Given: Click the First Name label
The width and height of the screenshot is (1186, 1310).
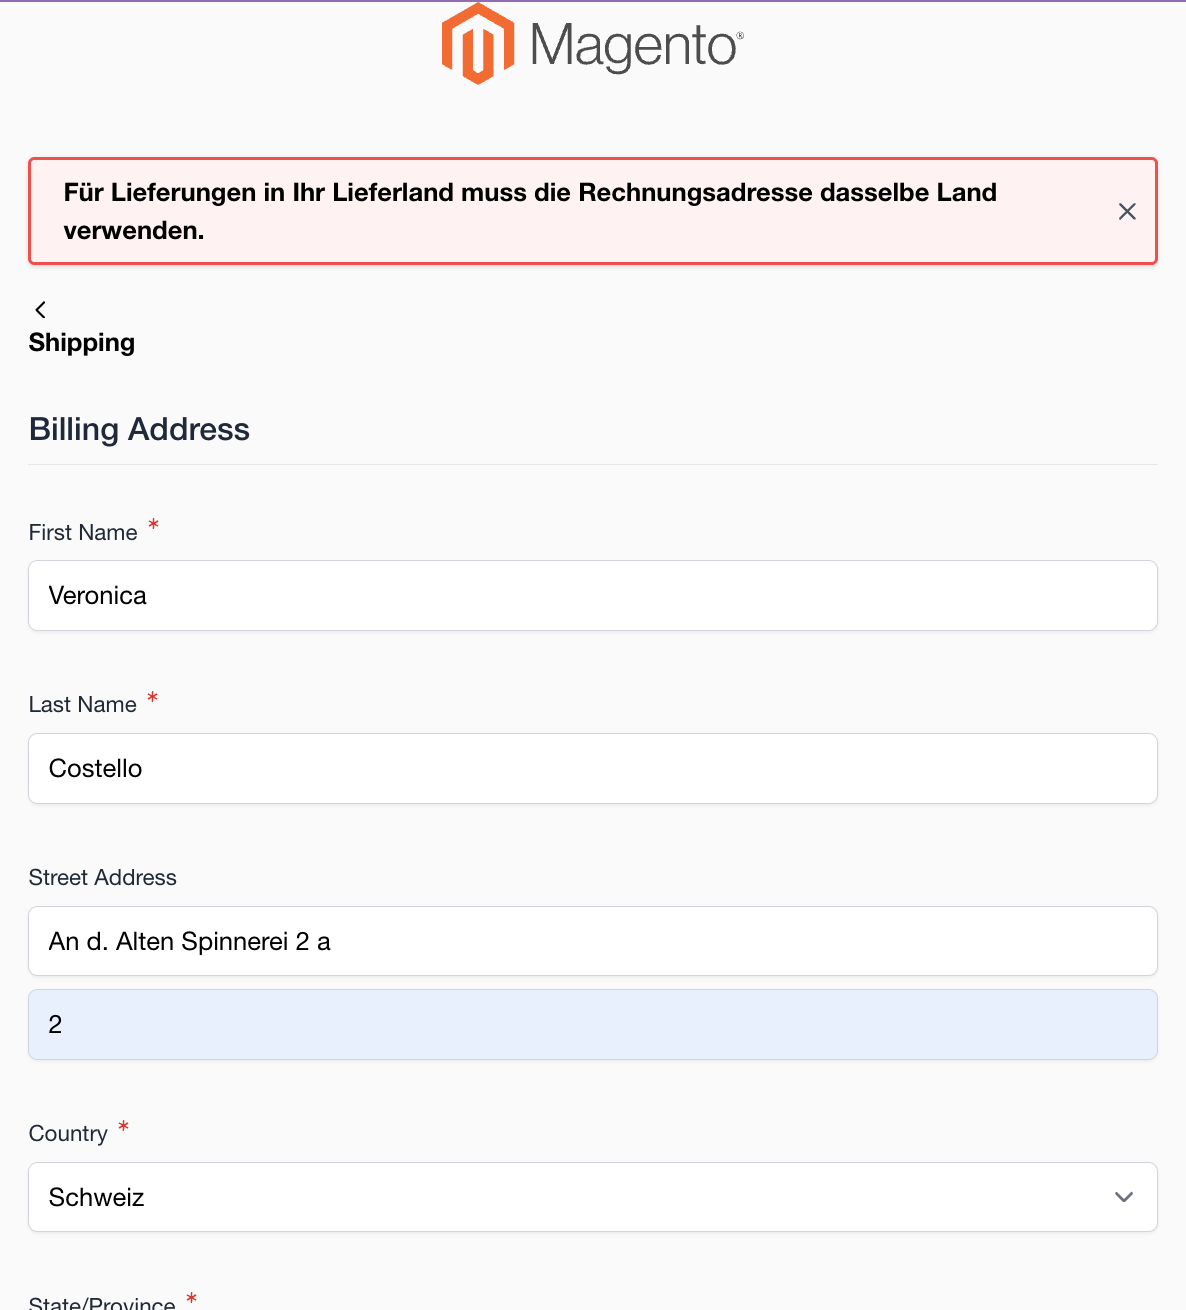Looking at the screenshot, I should coord(83,532).
